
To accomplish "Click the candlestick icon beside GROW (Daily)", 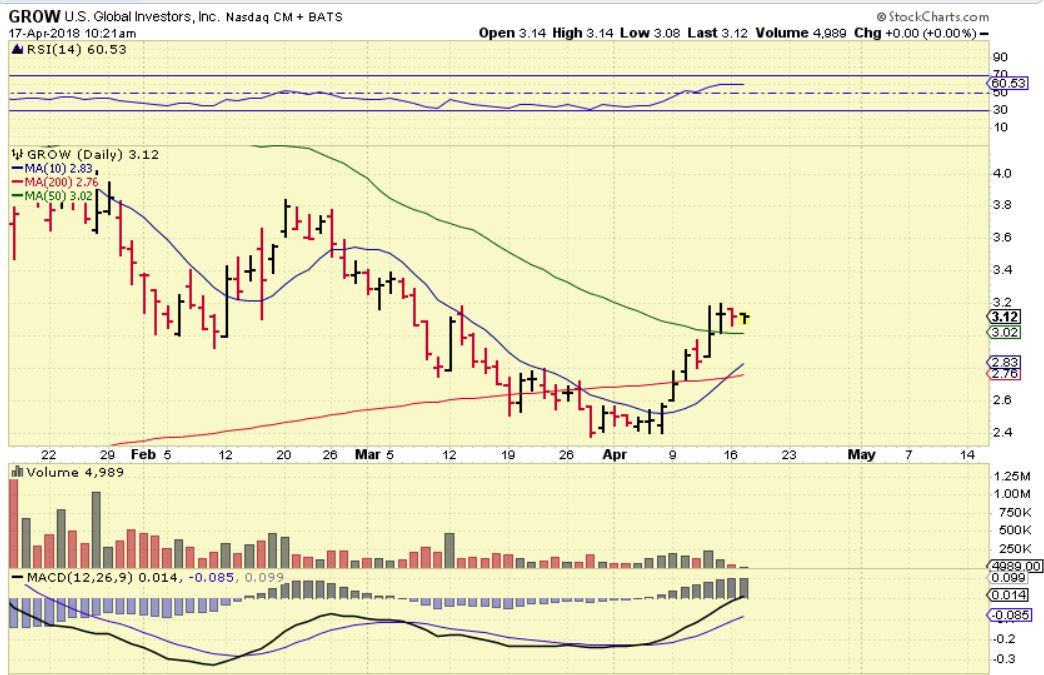I will pyautogui.click(x=17, y=154).
